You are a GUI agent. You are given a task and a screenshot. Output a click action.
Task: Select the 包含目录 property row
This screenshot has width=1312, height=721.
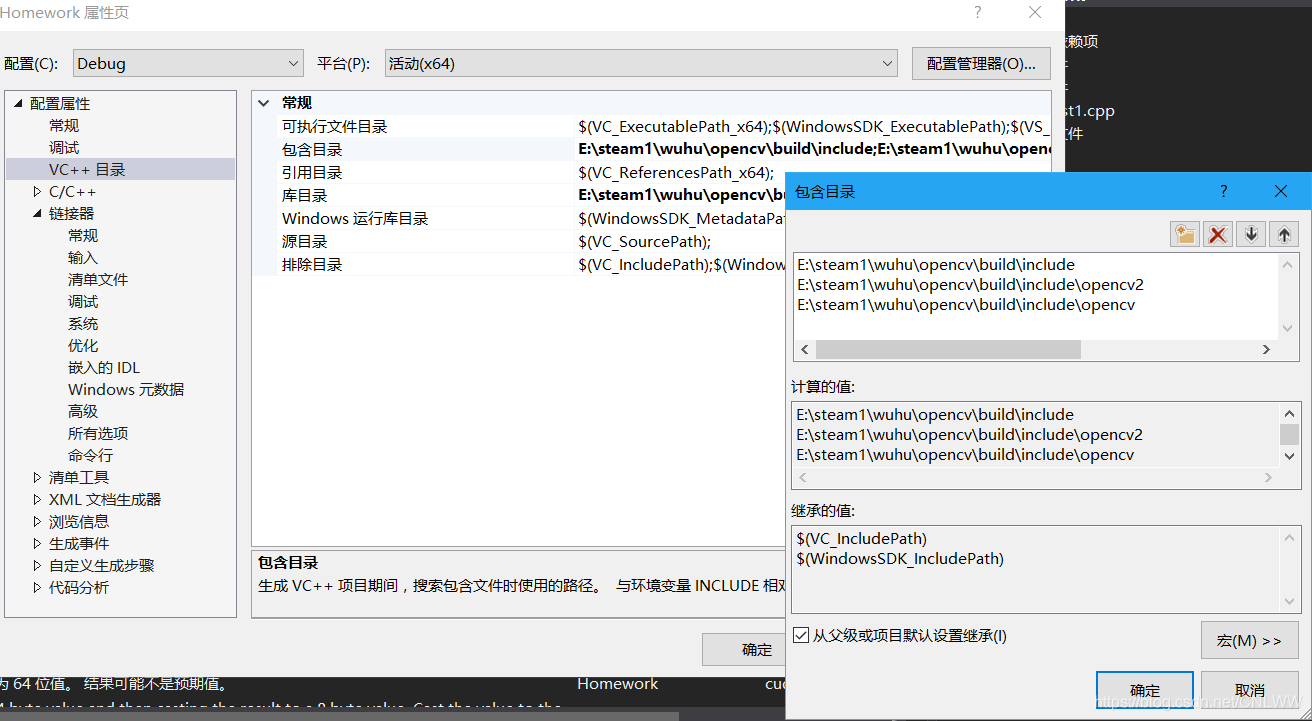[664, 150]
